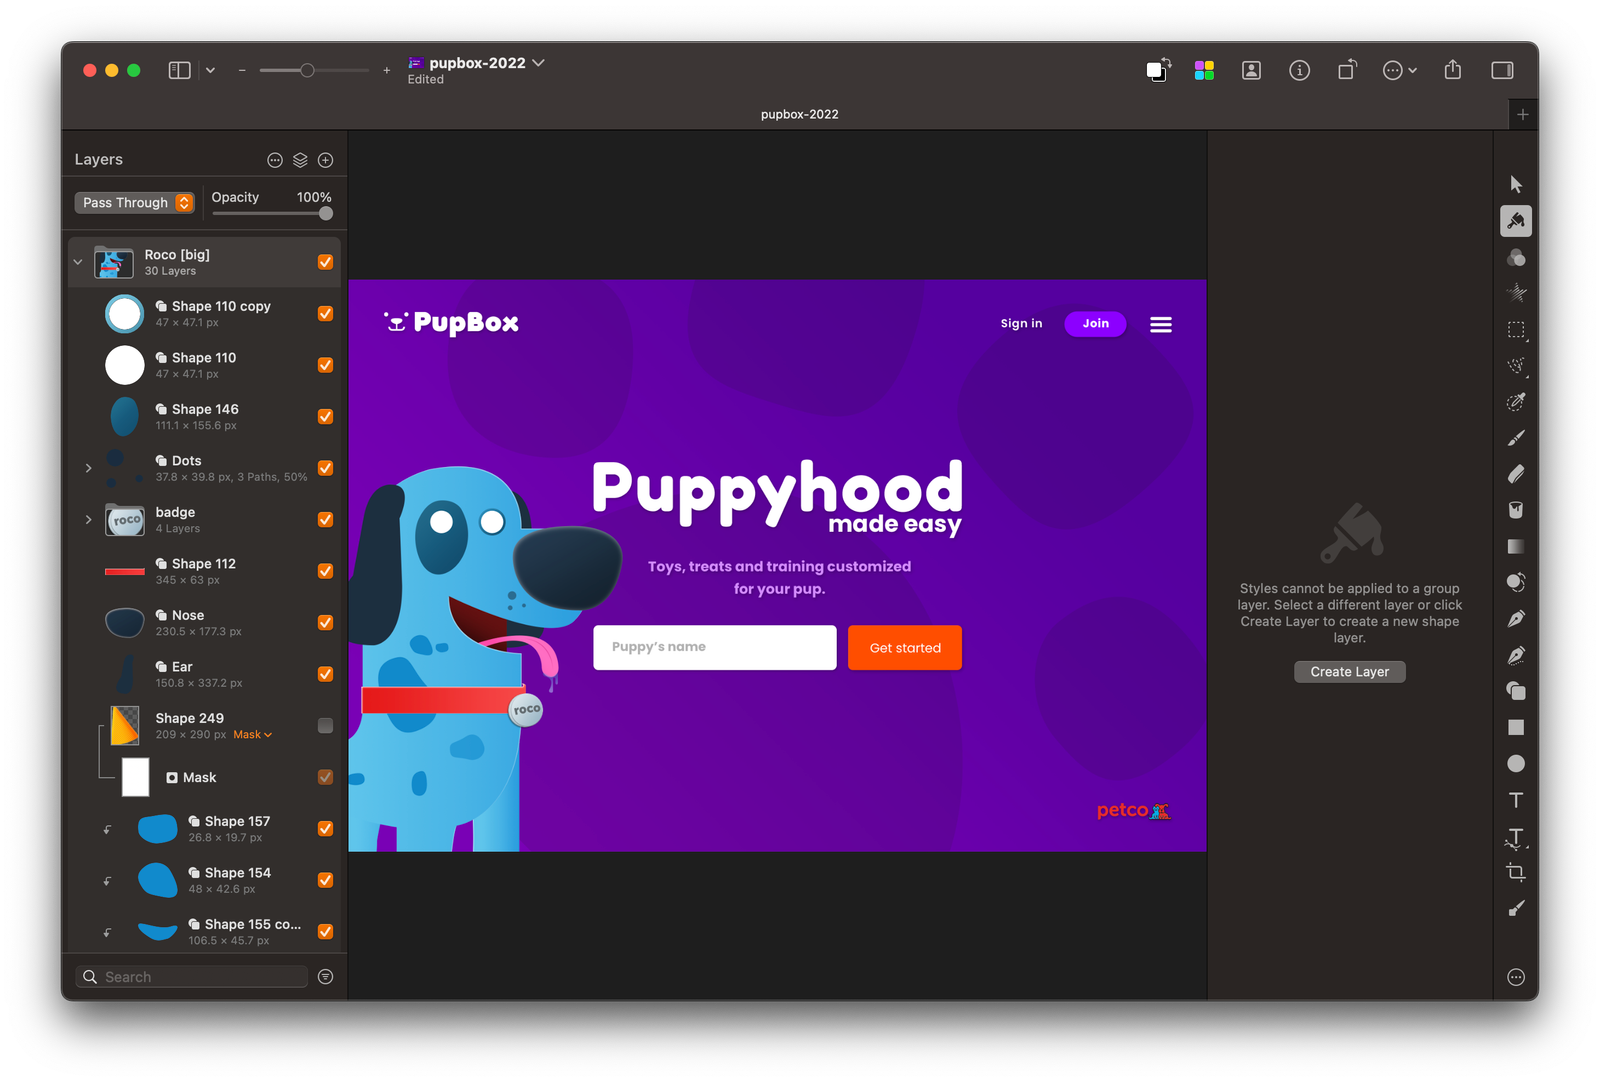Activate the Paint brush tool

pos(1516,438)
